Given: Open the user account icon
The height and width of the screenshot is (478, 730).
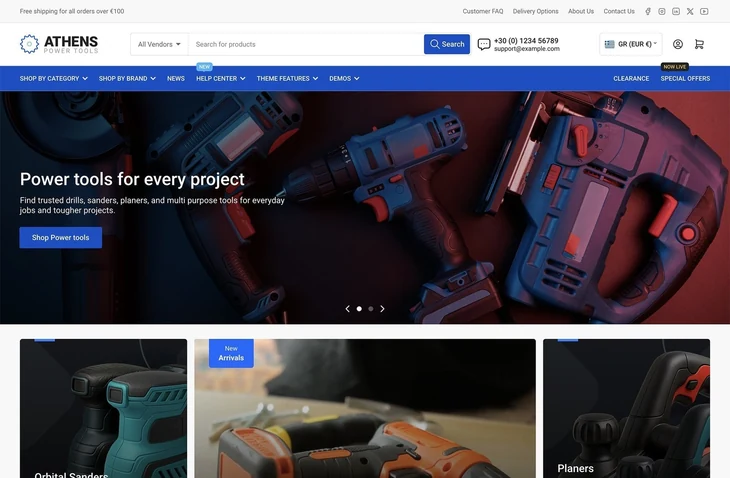Looking at the screenshot, I should tap(678, 44).
